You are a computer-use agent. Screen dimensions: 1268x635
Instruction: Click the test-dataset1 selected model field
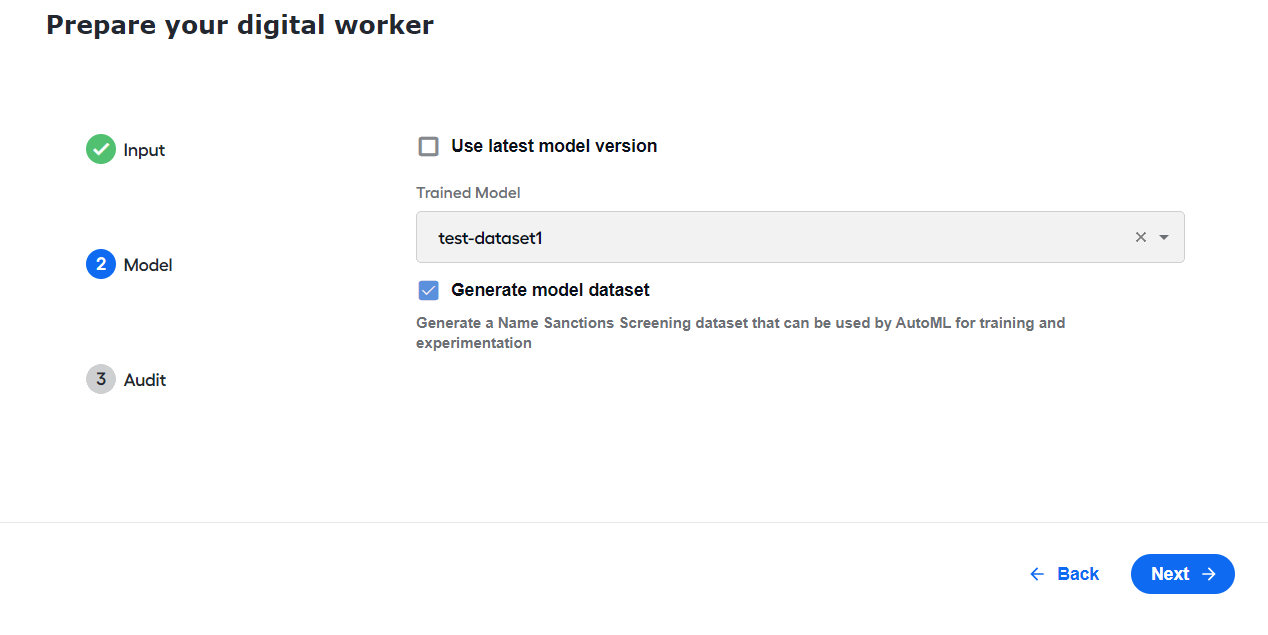pyautogui.click(x=800, y=237)
